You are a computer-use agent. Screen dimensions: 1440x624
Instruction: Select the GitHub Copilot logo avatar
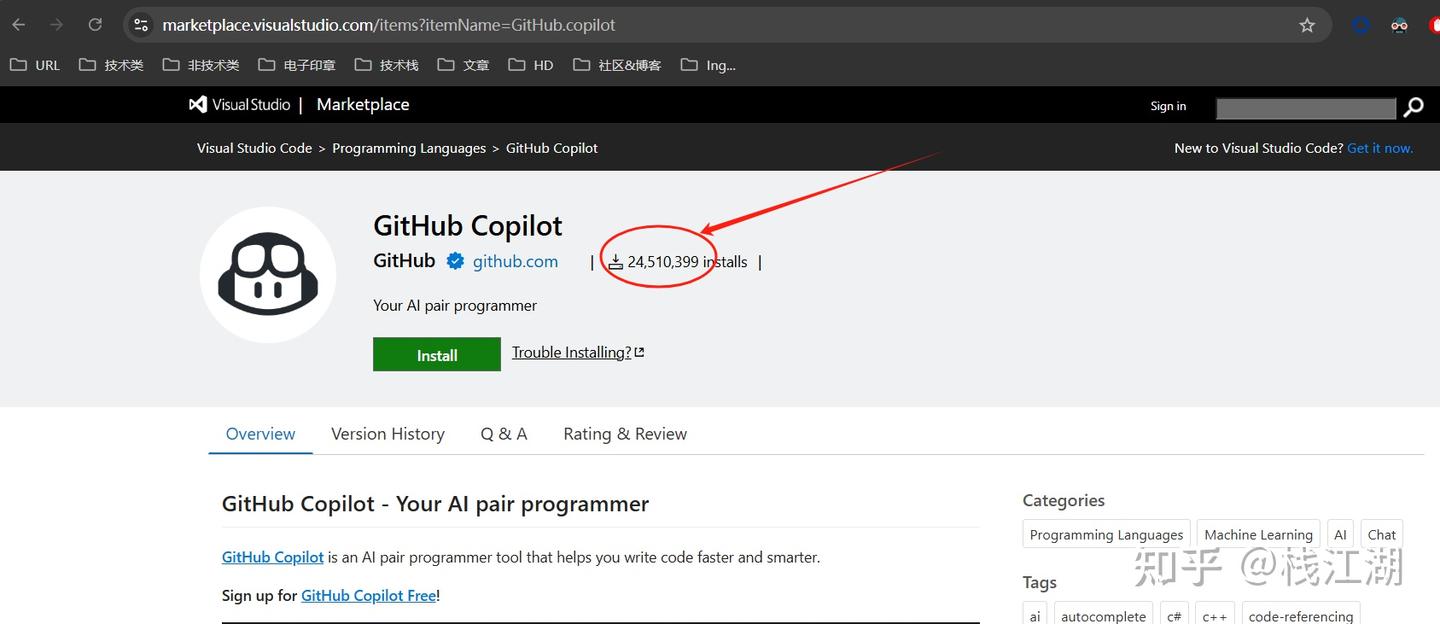pos(268,274)
